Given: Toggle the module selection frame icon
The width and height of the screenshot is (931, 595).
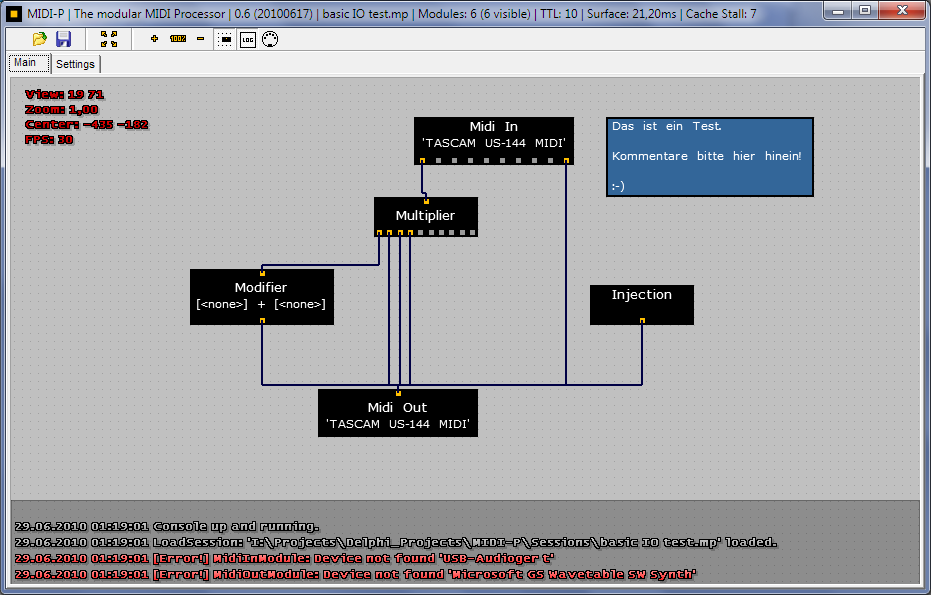Looking at the screenshot, I should [225, 39].
